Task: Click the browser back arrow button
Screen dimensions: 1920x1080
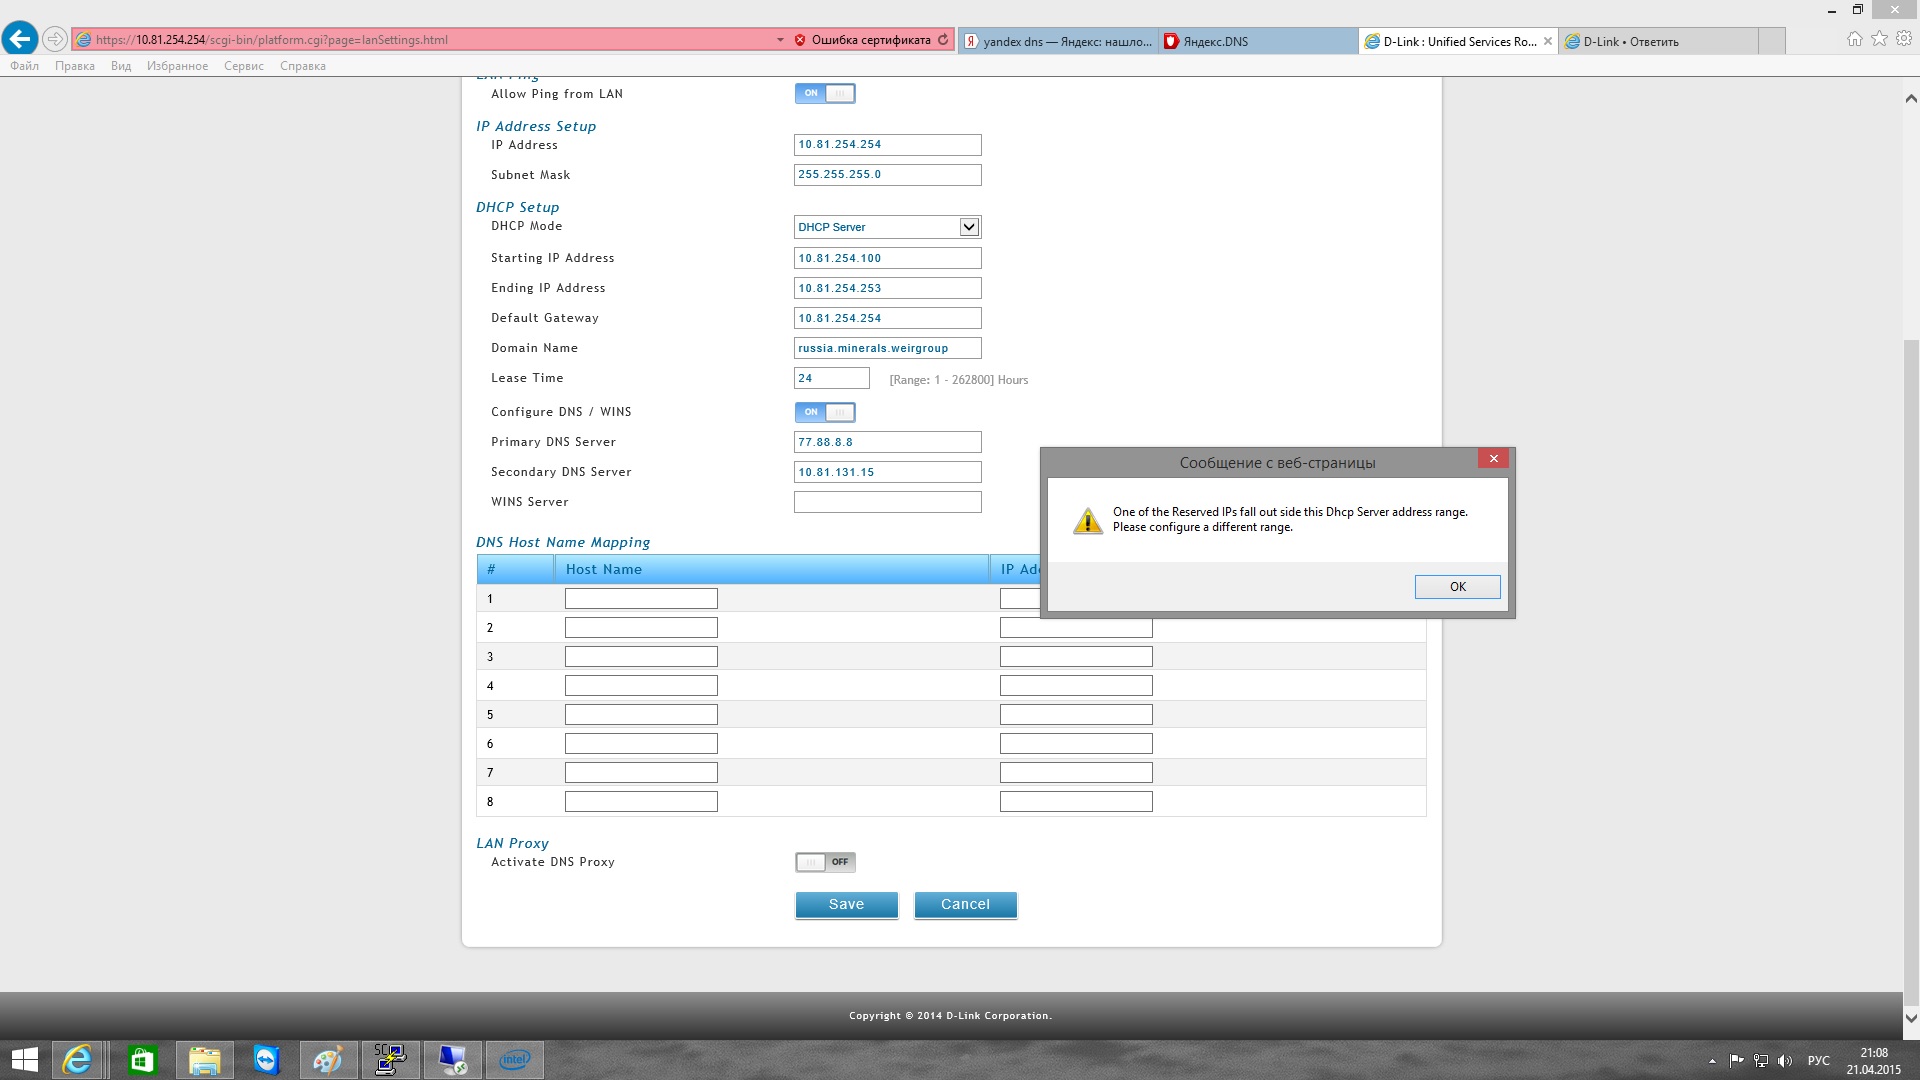Action: pyautogui.click(x=20, y=39)
